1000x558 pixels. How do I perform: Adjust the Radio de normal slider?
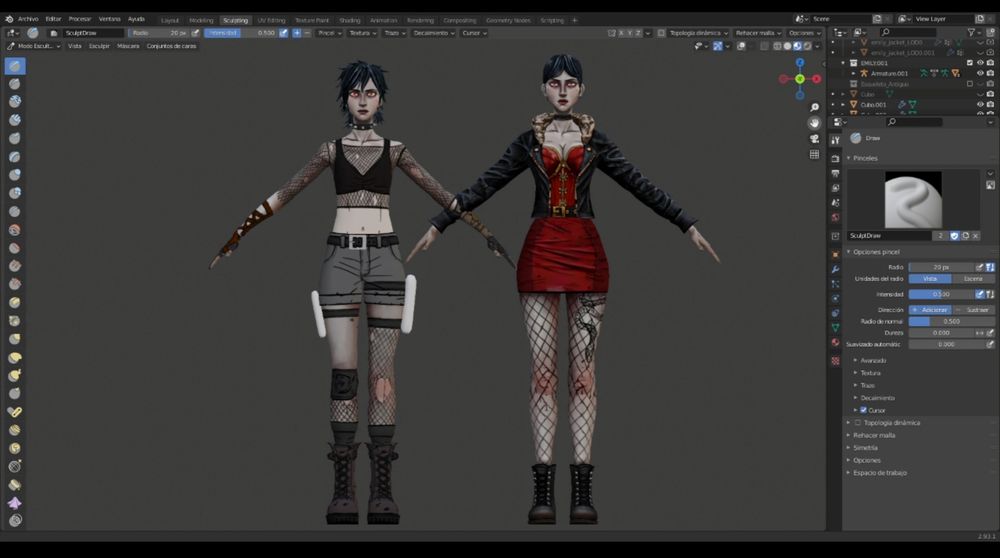[951, 321]
